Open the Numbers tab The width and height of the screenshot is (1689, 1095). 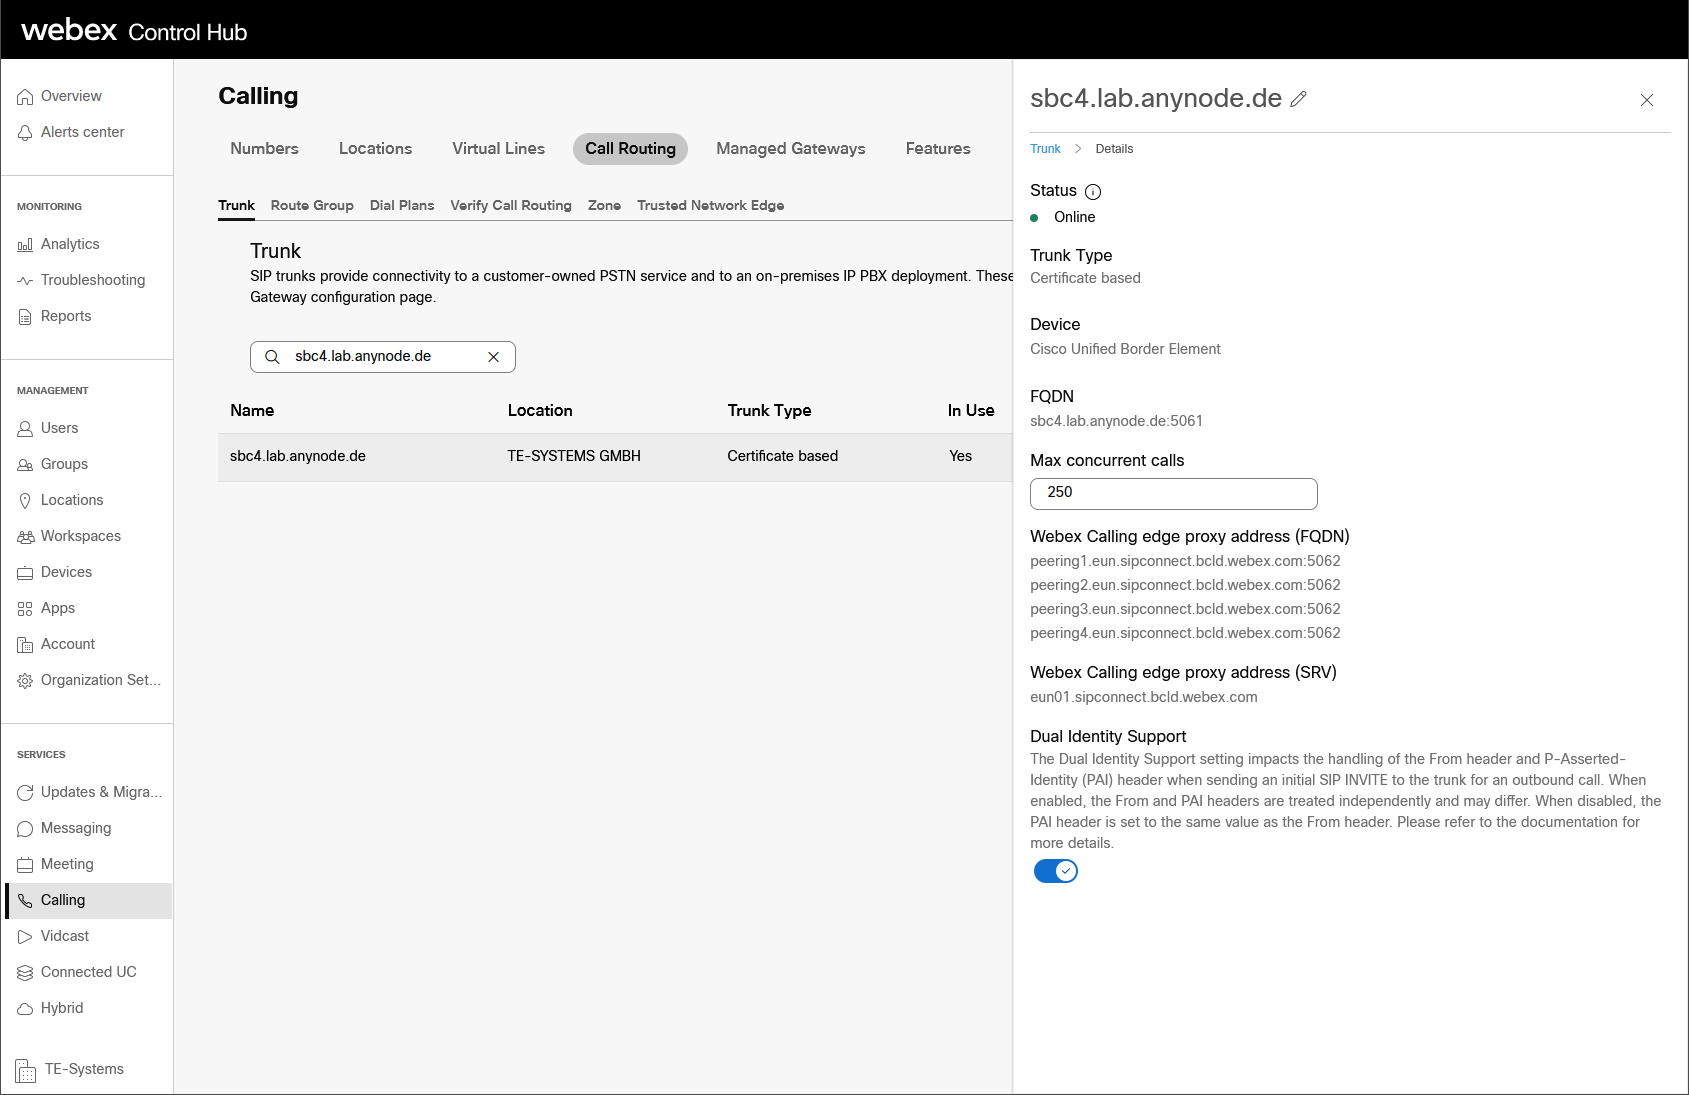[x=264, y=149]
